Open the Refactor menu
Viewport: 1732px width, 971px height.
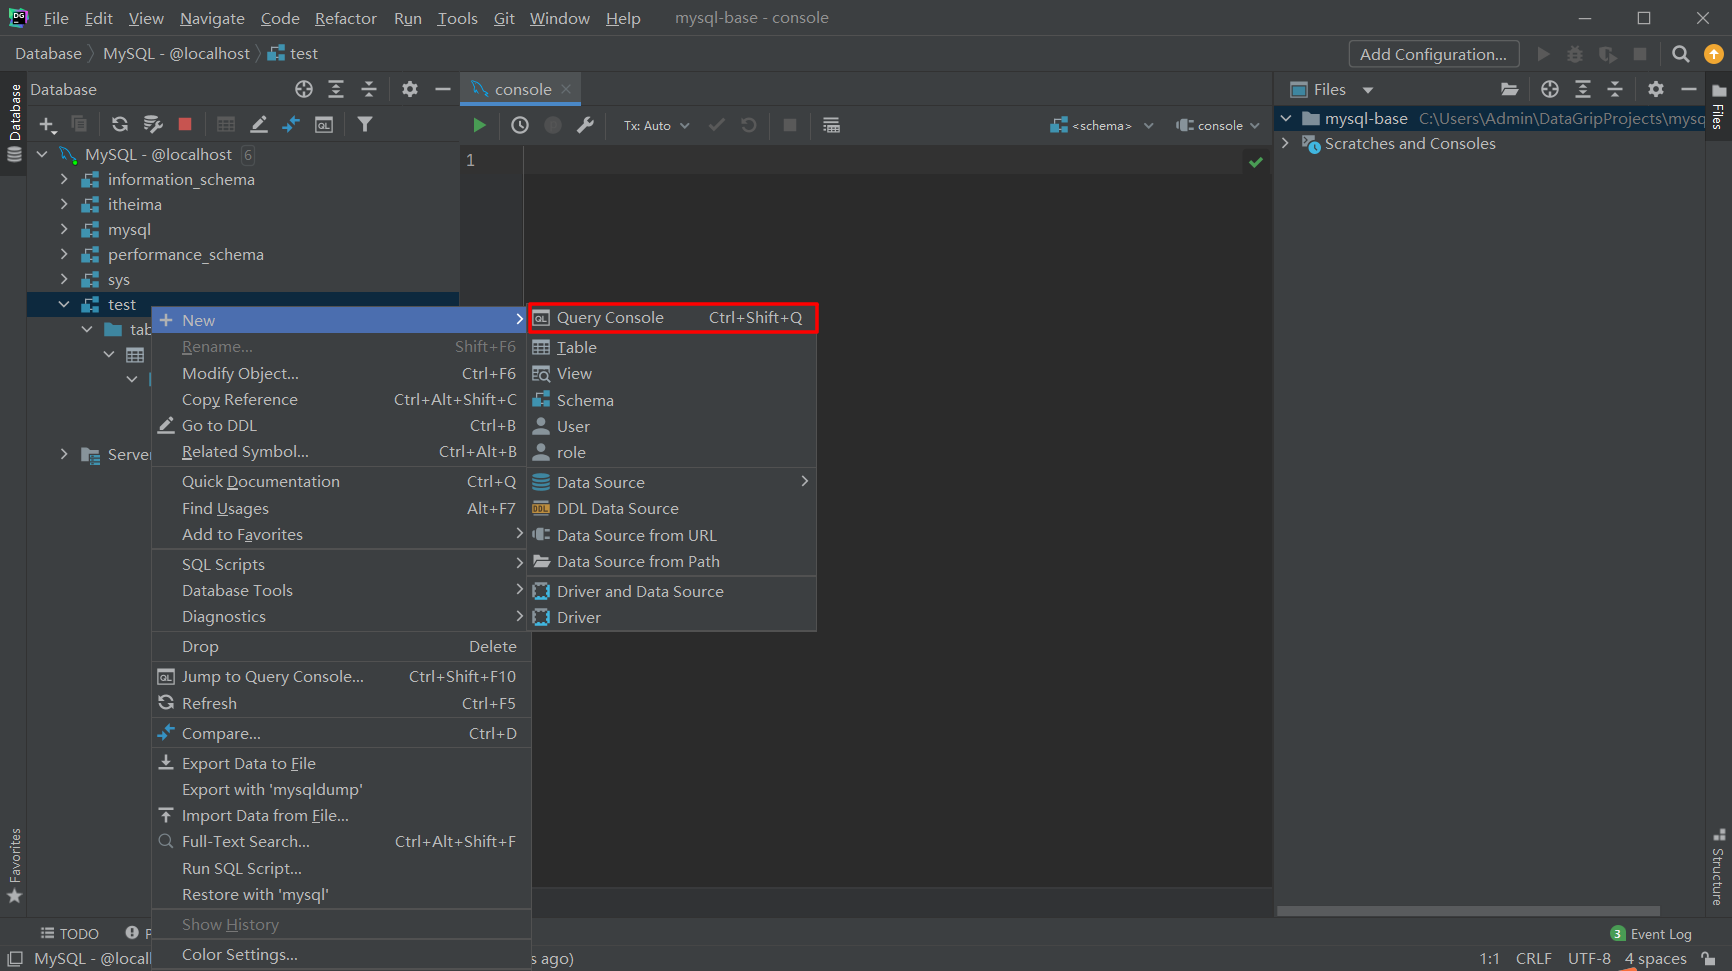[346, 18]
